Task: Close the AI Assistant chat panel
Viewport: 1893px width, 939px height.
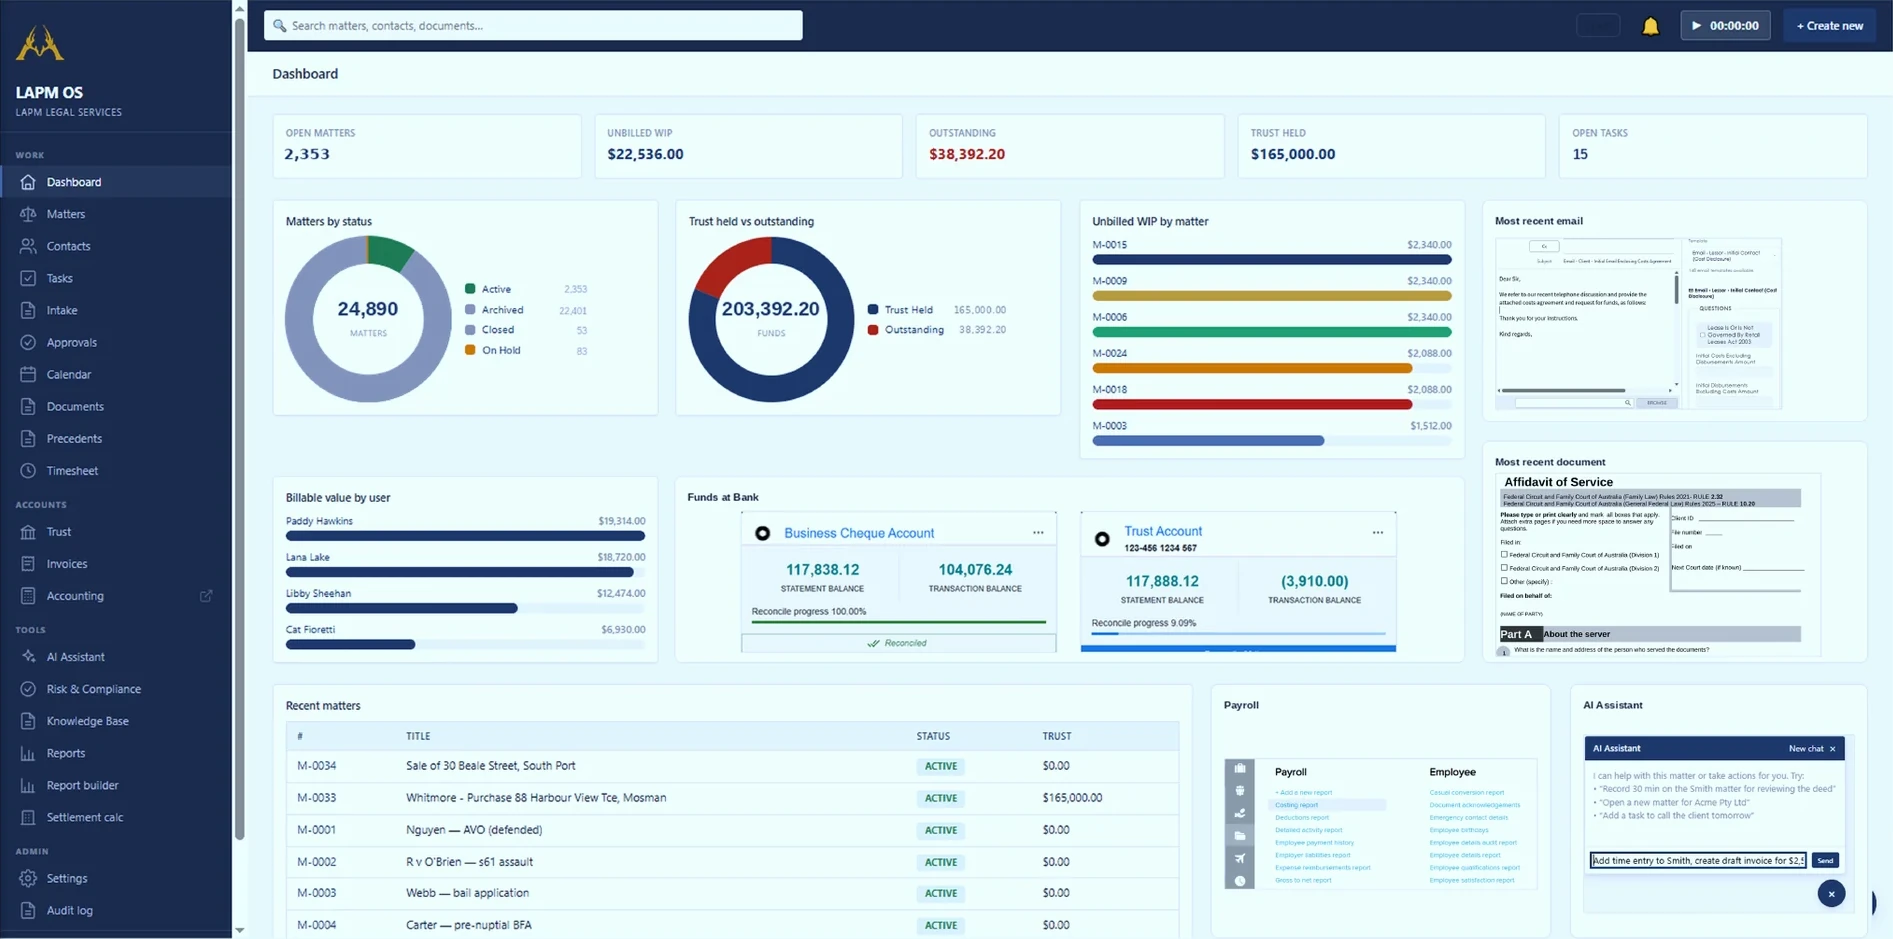Action: 1832,748
